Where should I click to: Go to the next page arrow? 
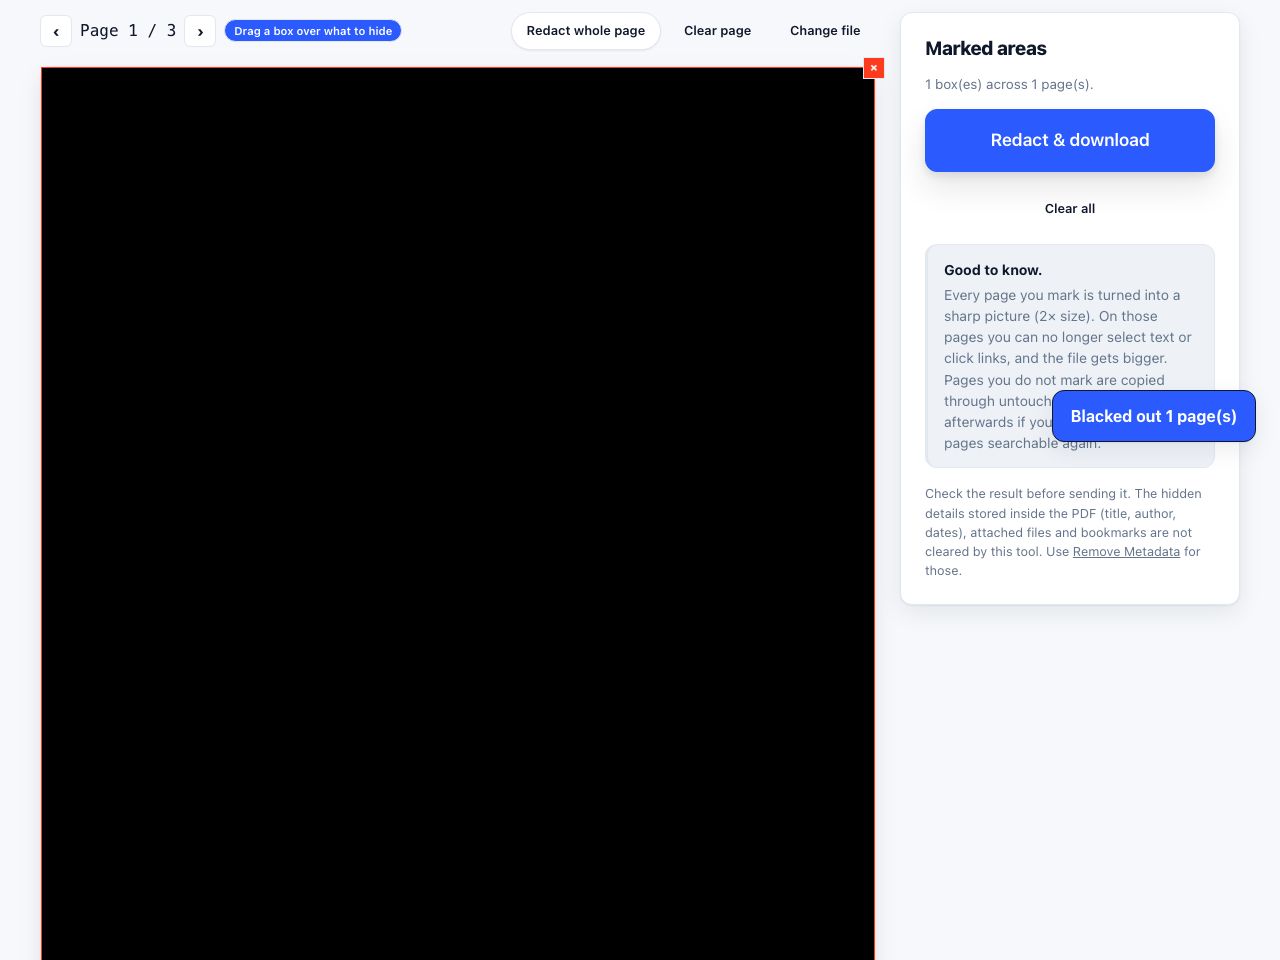200,31
